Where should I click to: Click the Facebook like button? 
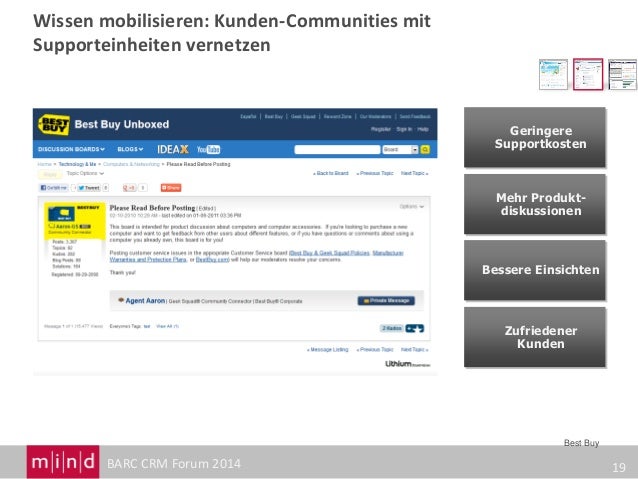pyautogui.click(x=53, y=188)
